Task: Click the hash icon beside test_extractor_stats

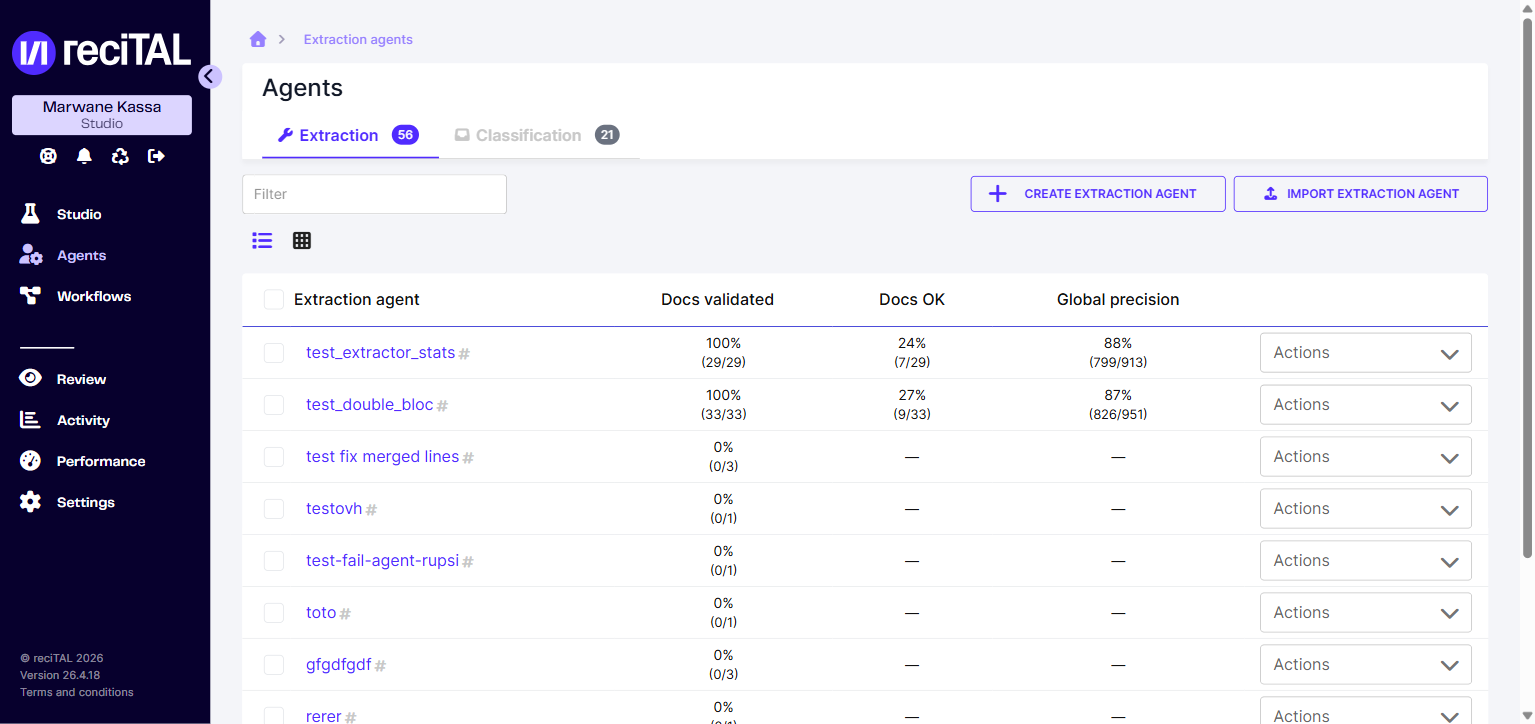Action: click(464, 354)
